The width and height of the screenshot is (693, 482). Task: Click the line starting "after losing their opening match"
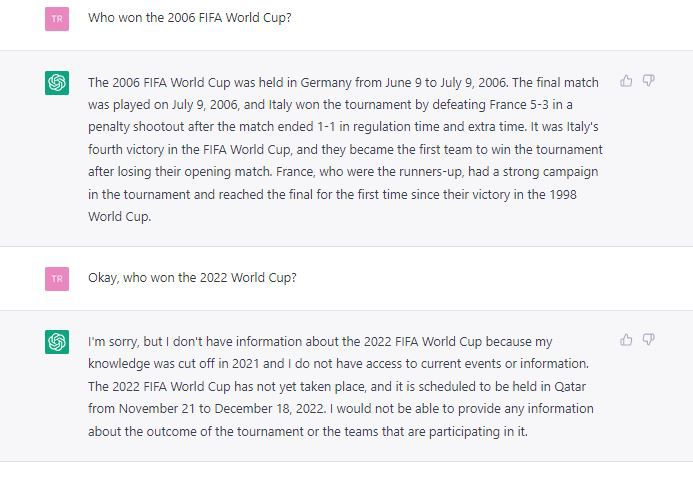340,172
